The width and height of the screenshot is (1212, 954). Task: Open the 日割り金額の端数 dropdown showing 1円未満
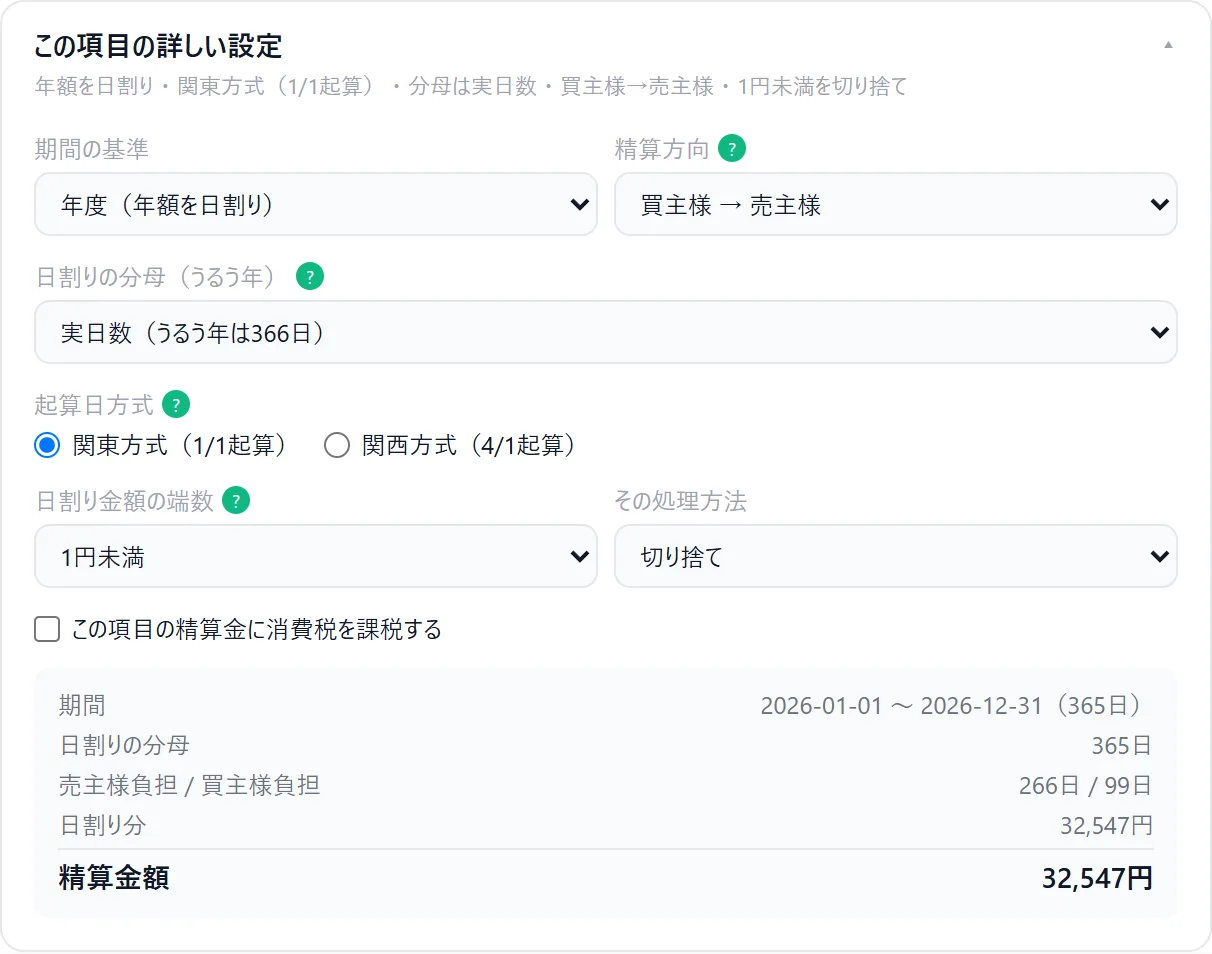point(316,556)
